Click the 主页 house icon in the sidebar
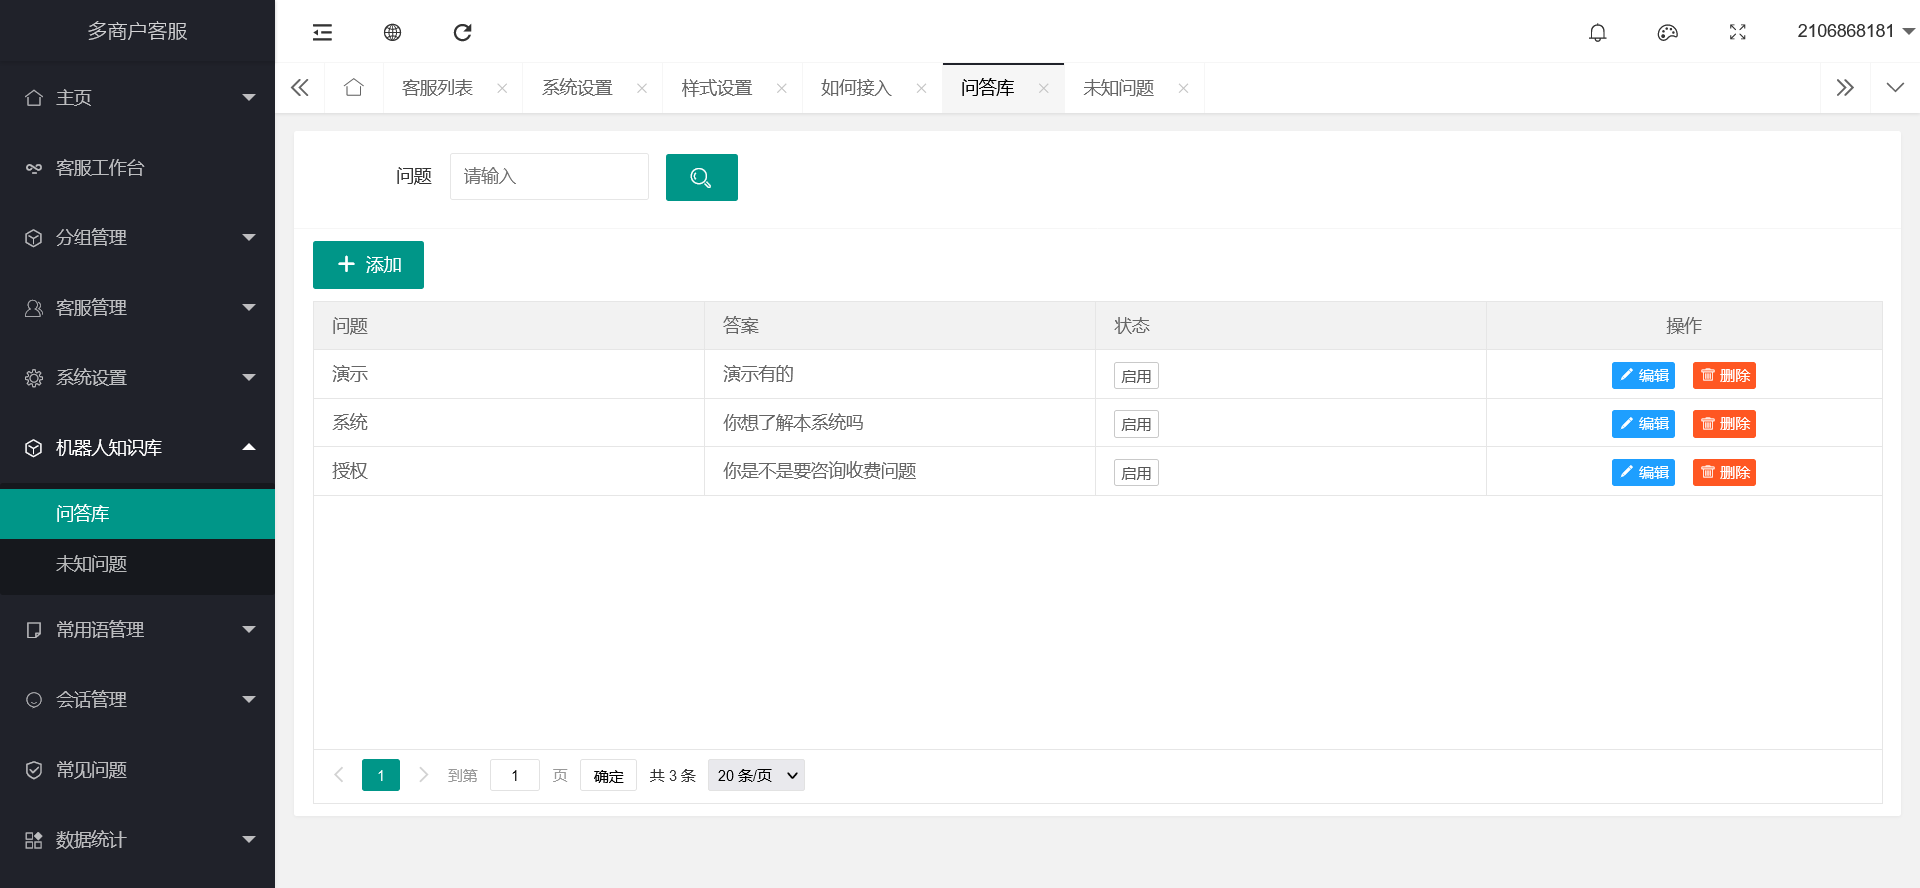1920x888 pixels. coord(34,98)
